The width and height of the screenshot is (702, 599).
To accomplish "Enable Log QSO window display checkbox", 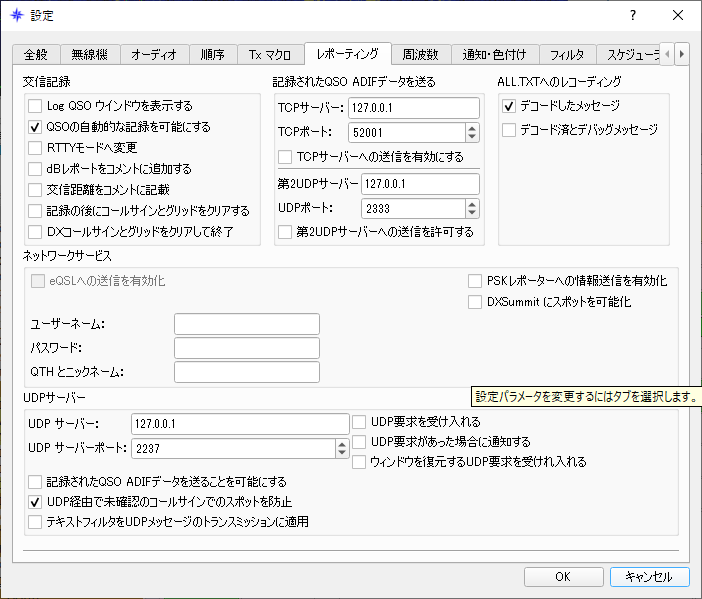I will [x=36, y=105].
